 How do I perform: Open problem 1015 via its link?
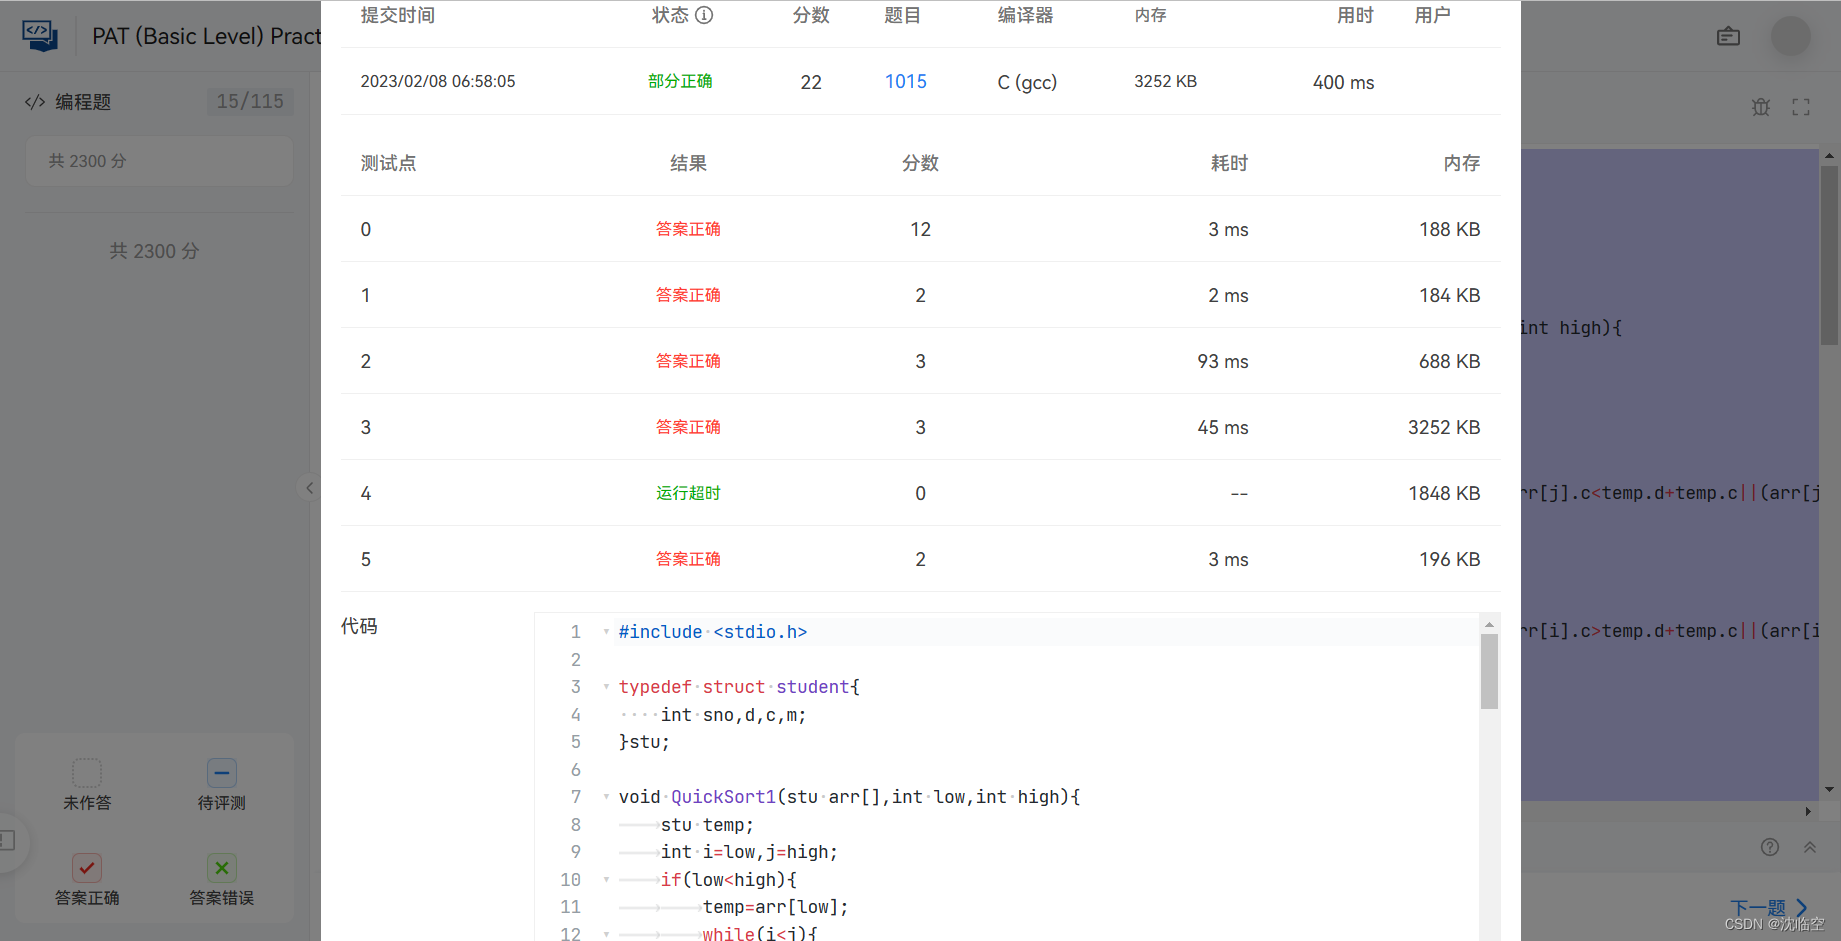(905, 81)
